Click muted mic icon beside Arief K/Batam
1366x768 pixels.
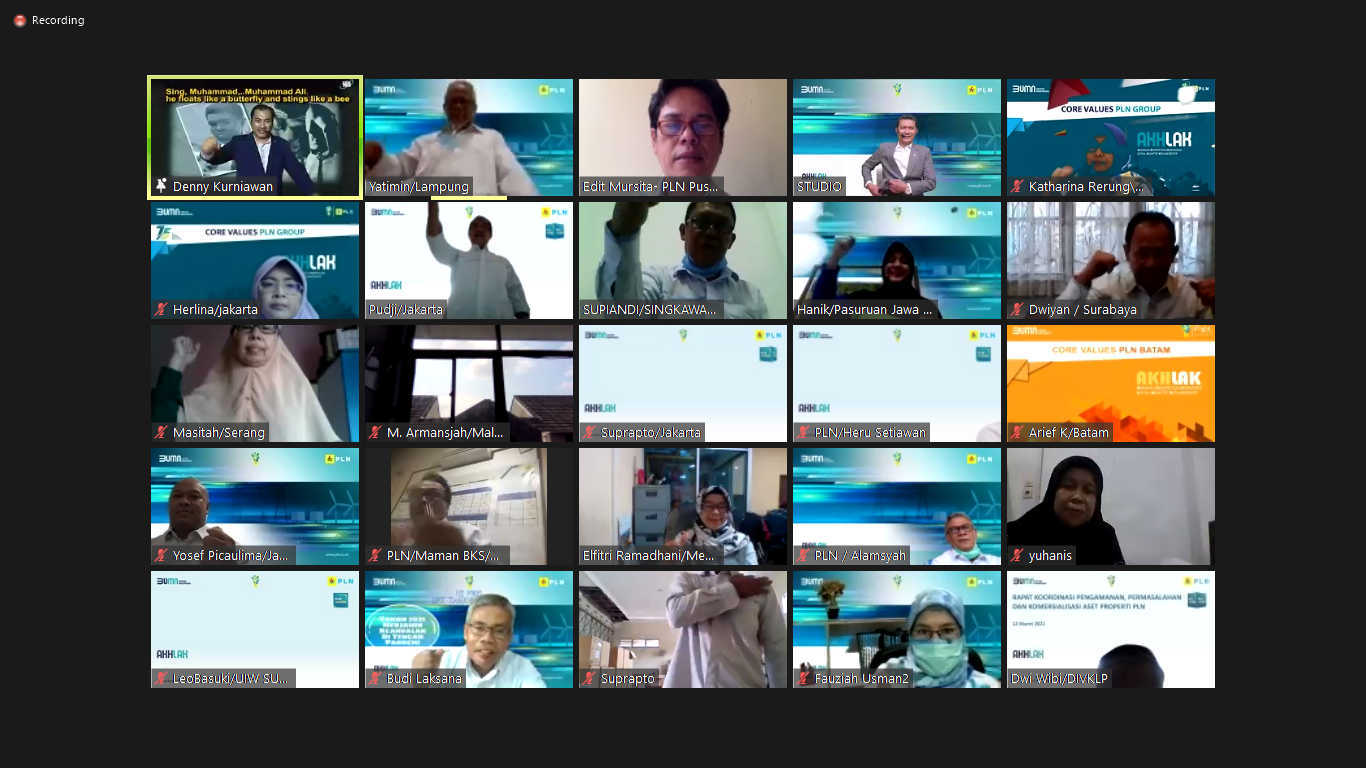1018,433
